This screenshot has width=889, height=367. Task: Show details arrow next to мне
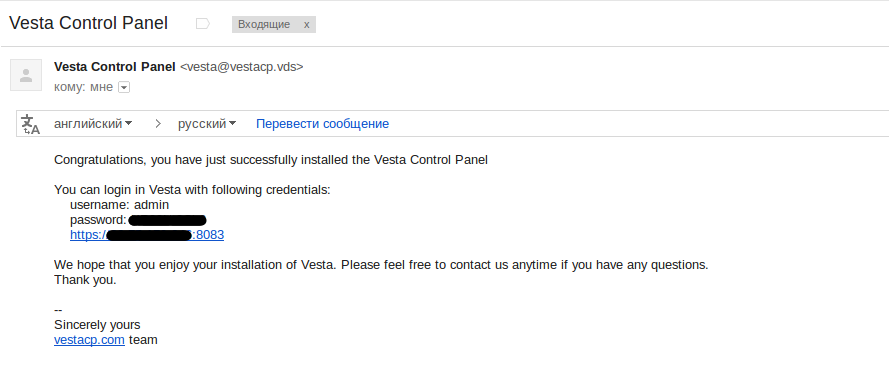click(124, 87)
